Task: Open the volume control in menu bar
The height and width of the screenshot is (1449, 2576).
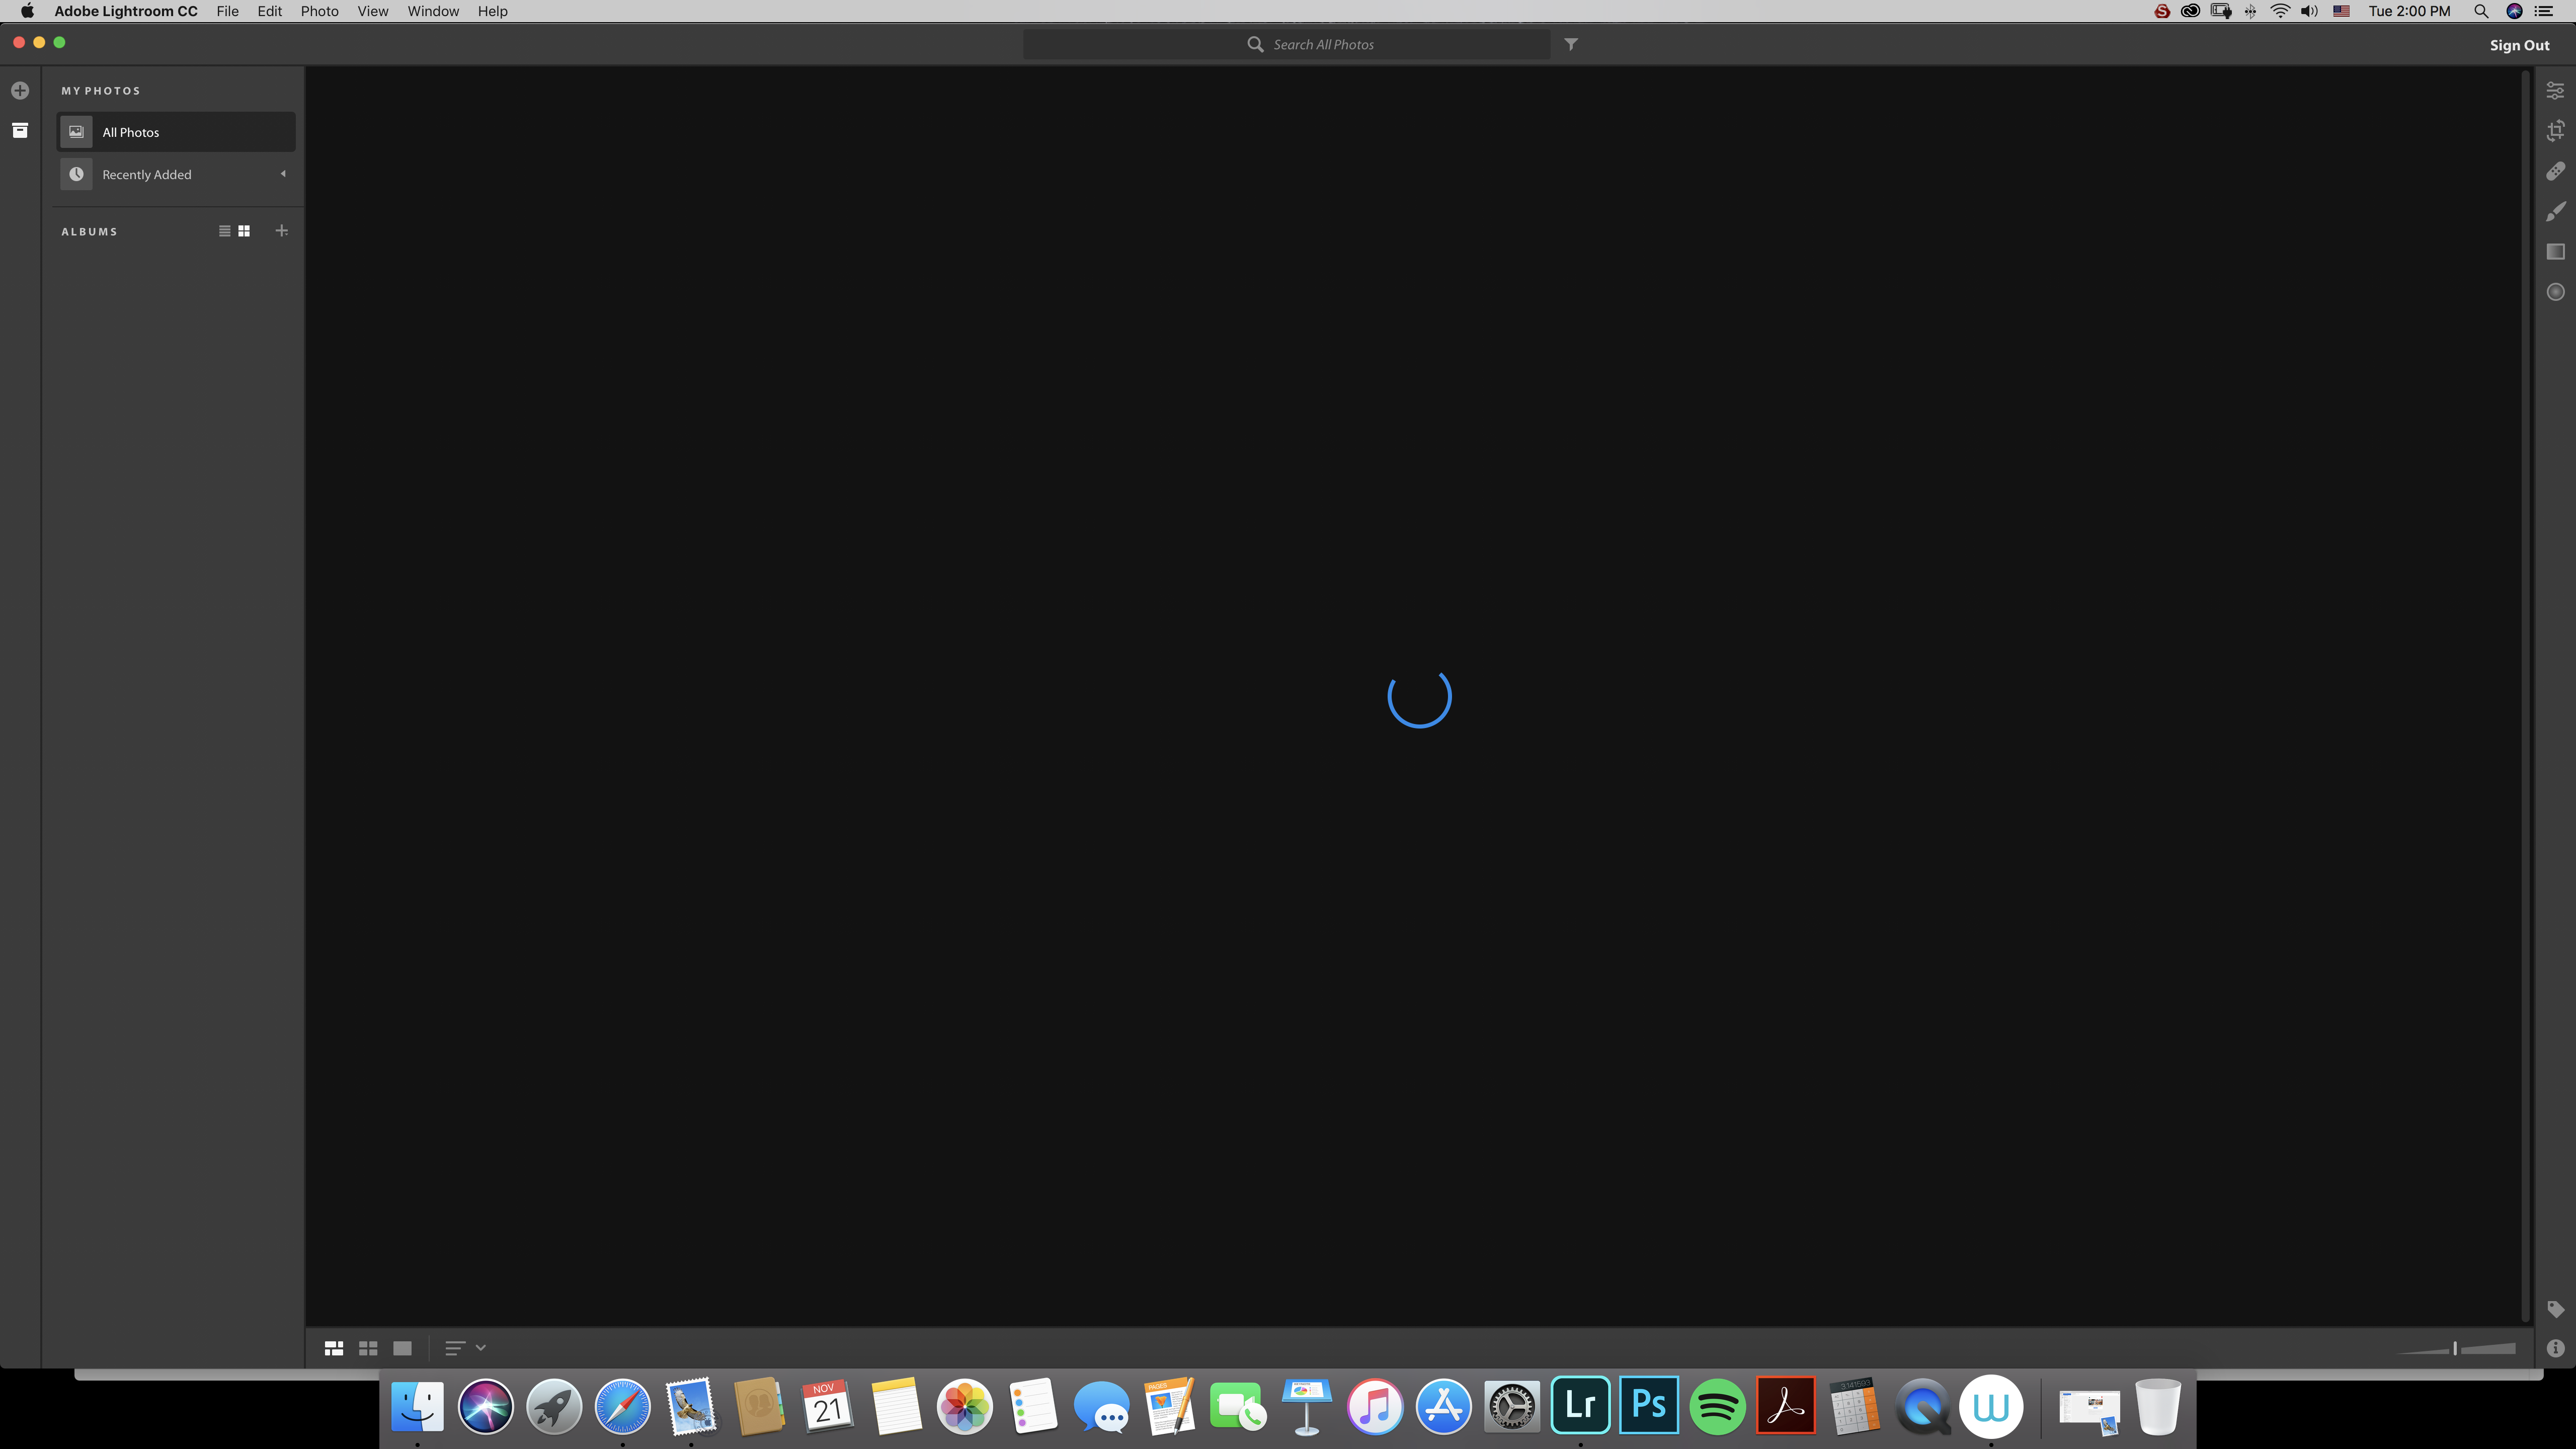Action: [2309, 11]
